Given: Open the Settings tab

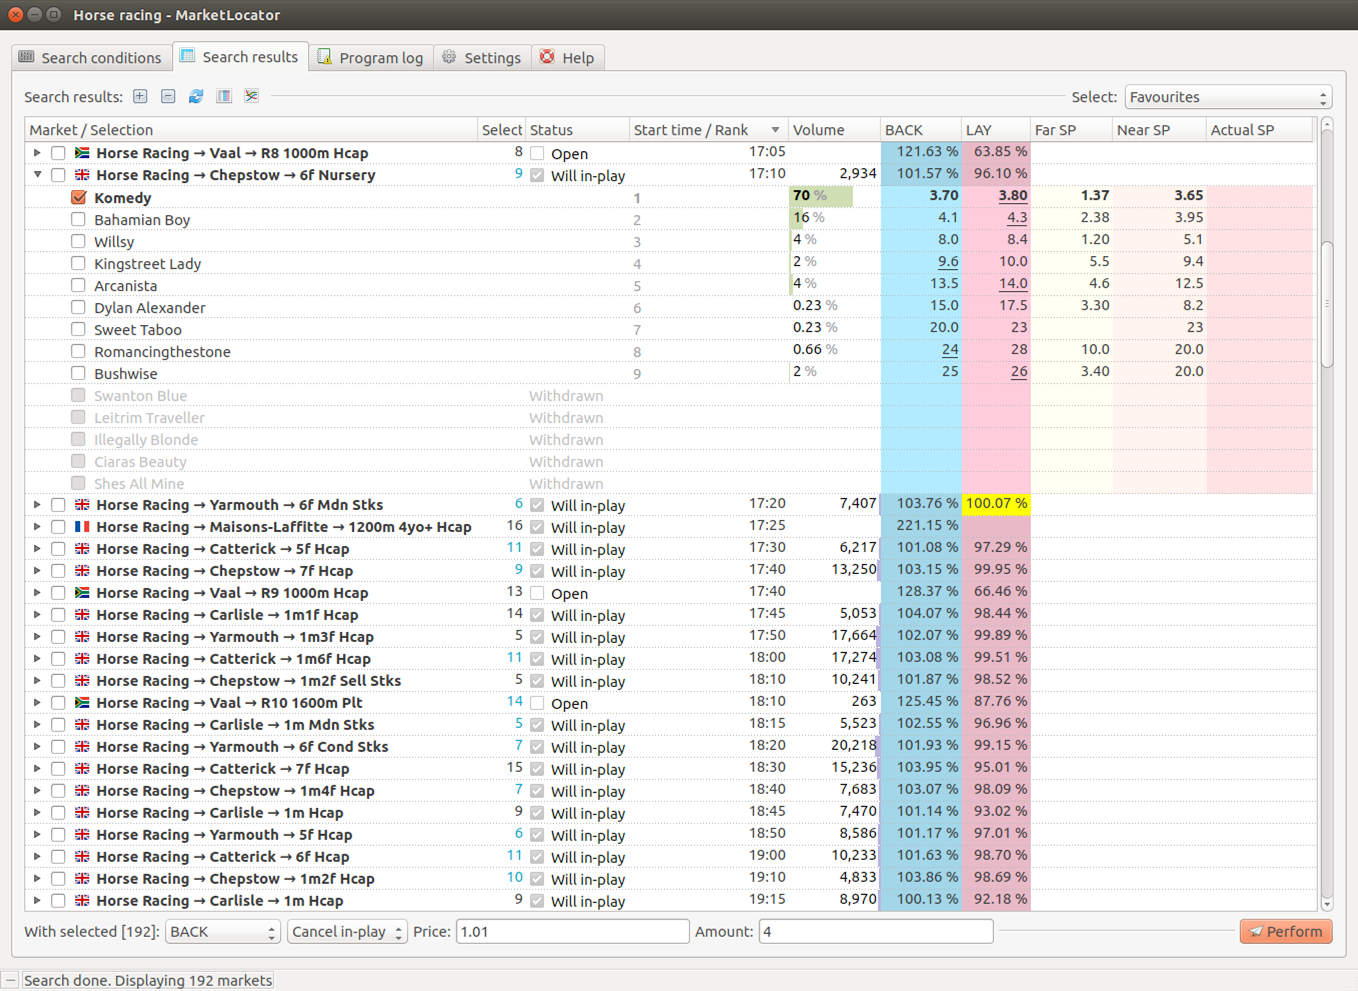Looking at the screenshot, I should [482, 58].
